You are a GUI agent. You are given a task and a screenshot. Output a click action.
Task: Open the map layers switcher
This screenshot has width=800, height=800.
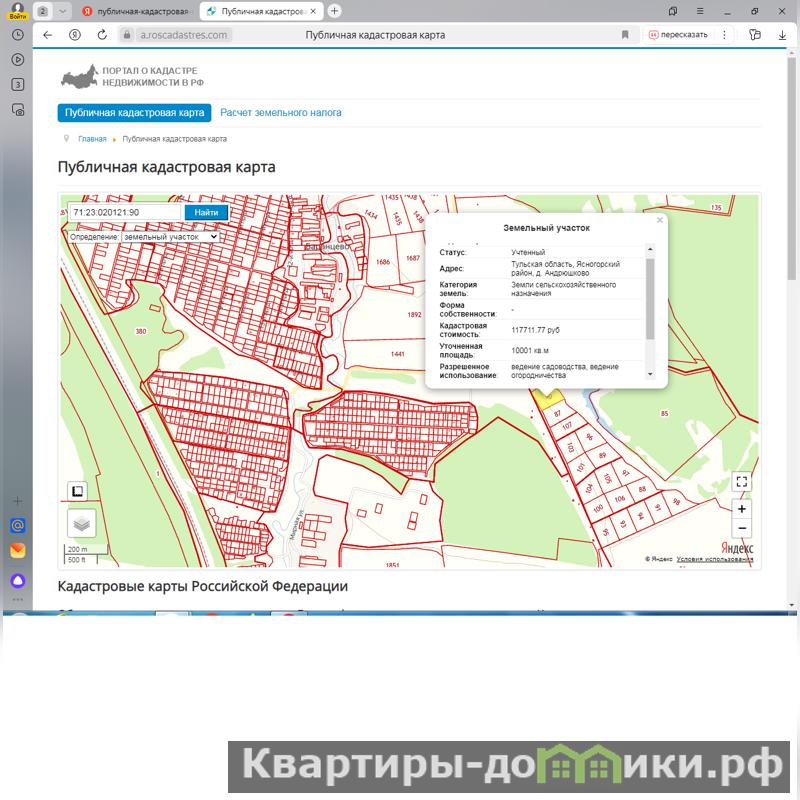[x=81, y=523]
